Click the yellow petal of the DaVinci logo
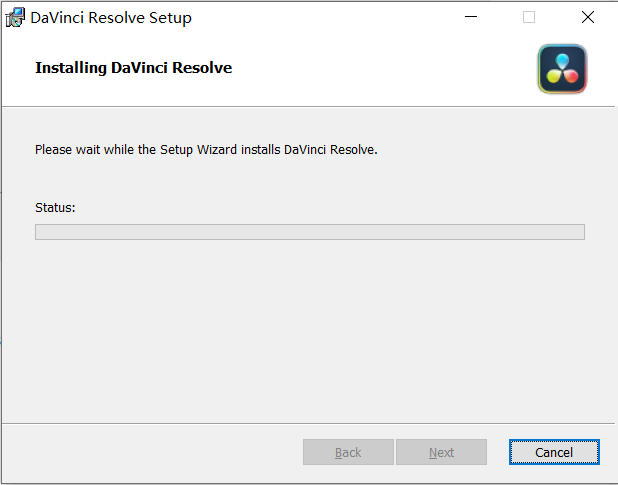618x485 pixels. point(553,76)
